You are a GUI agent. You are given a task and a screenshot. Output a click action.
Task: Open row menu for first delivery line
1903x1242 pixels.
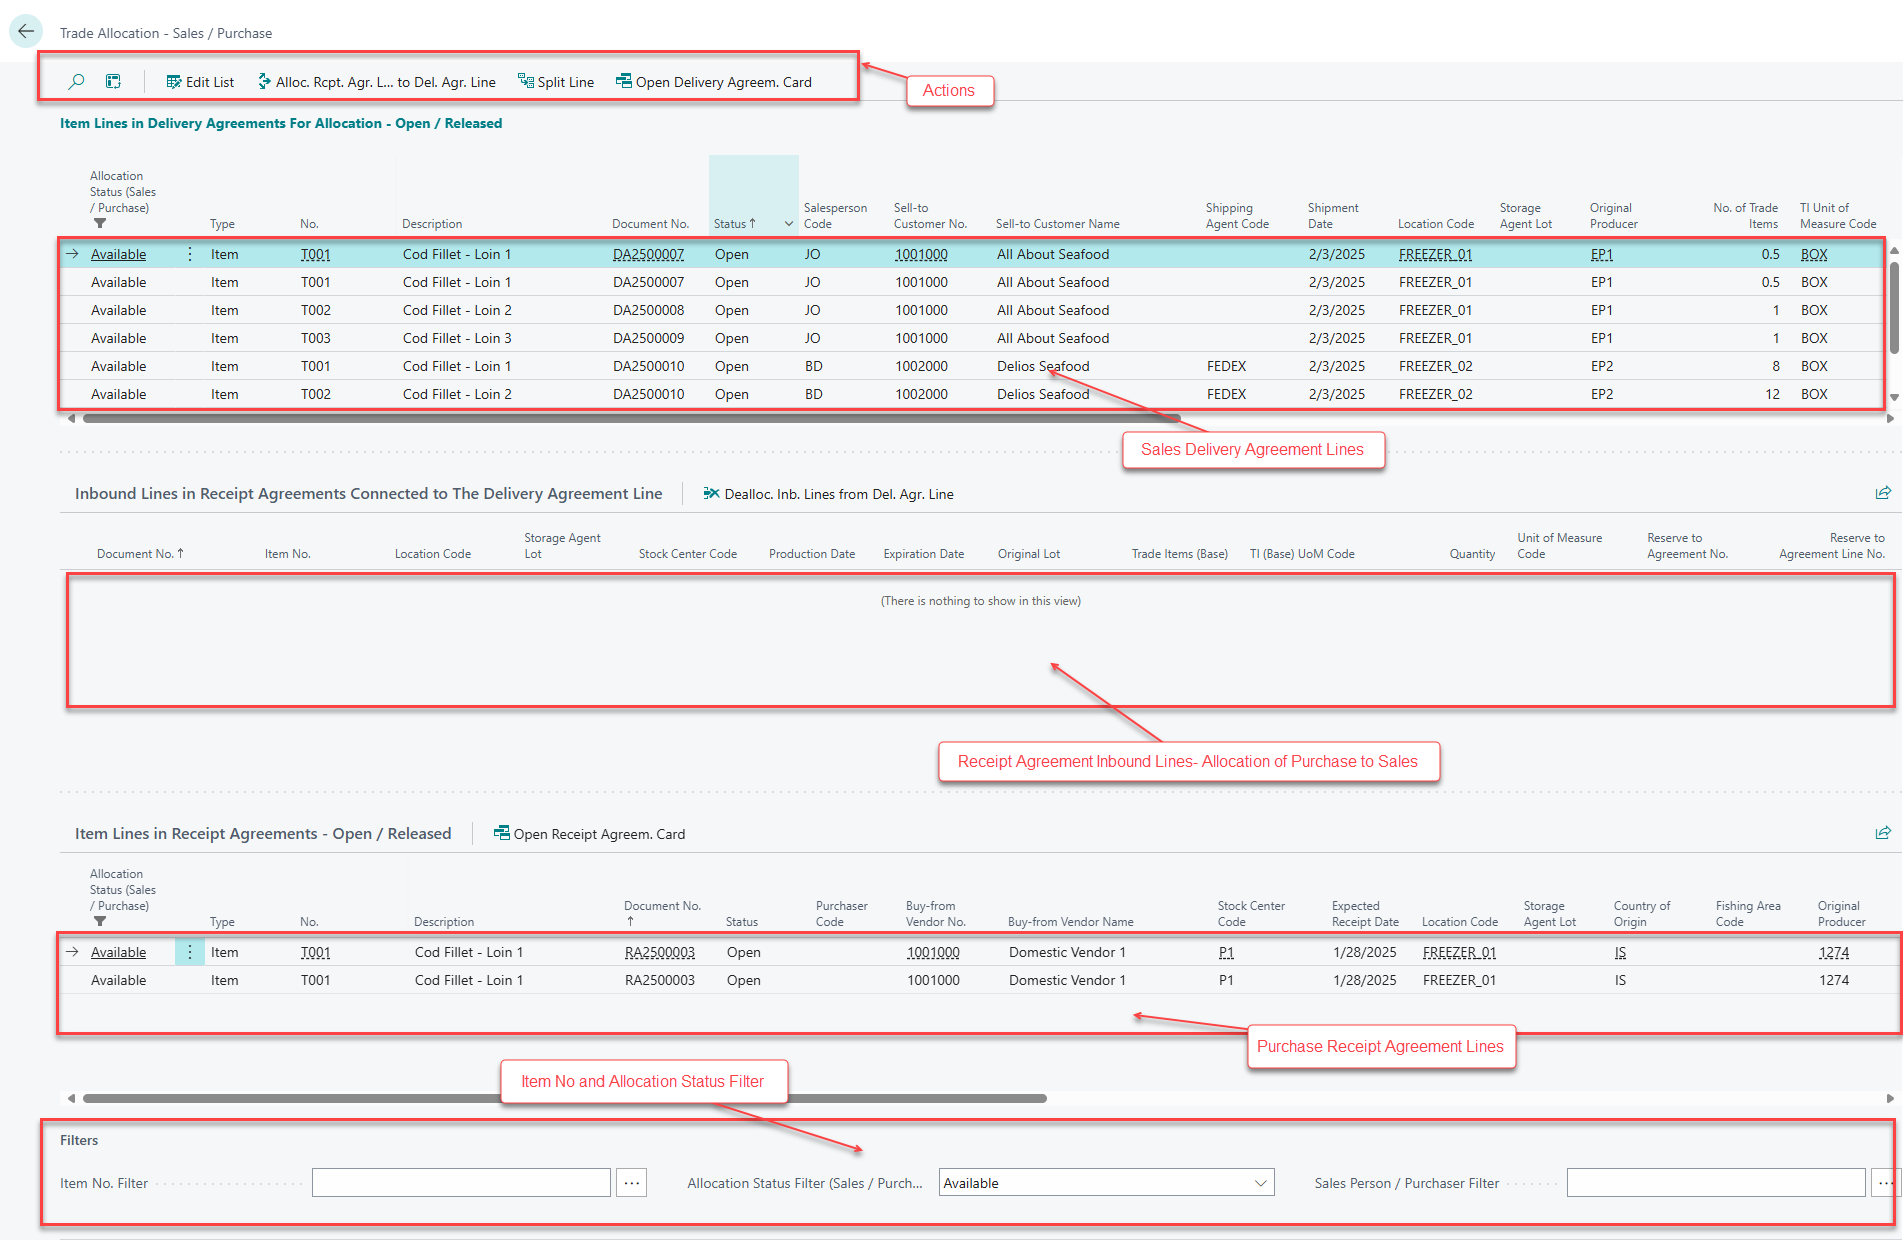(x=190, y=254)
